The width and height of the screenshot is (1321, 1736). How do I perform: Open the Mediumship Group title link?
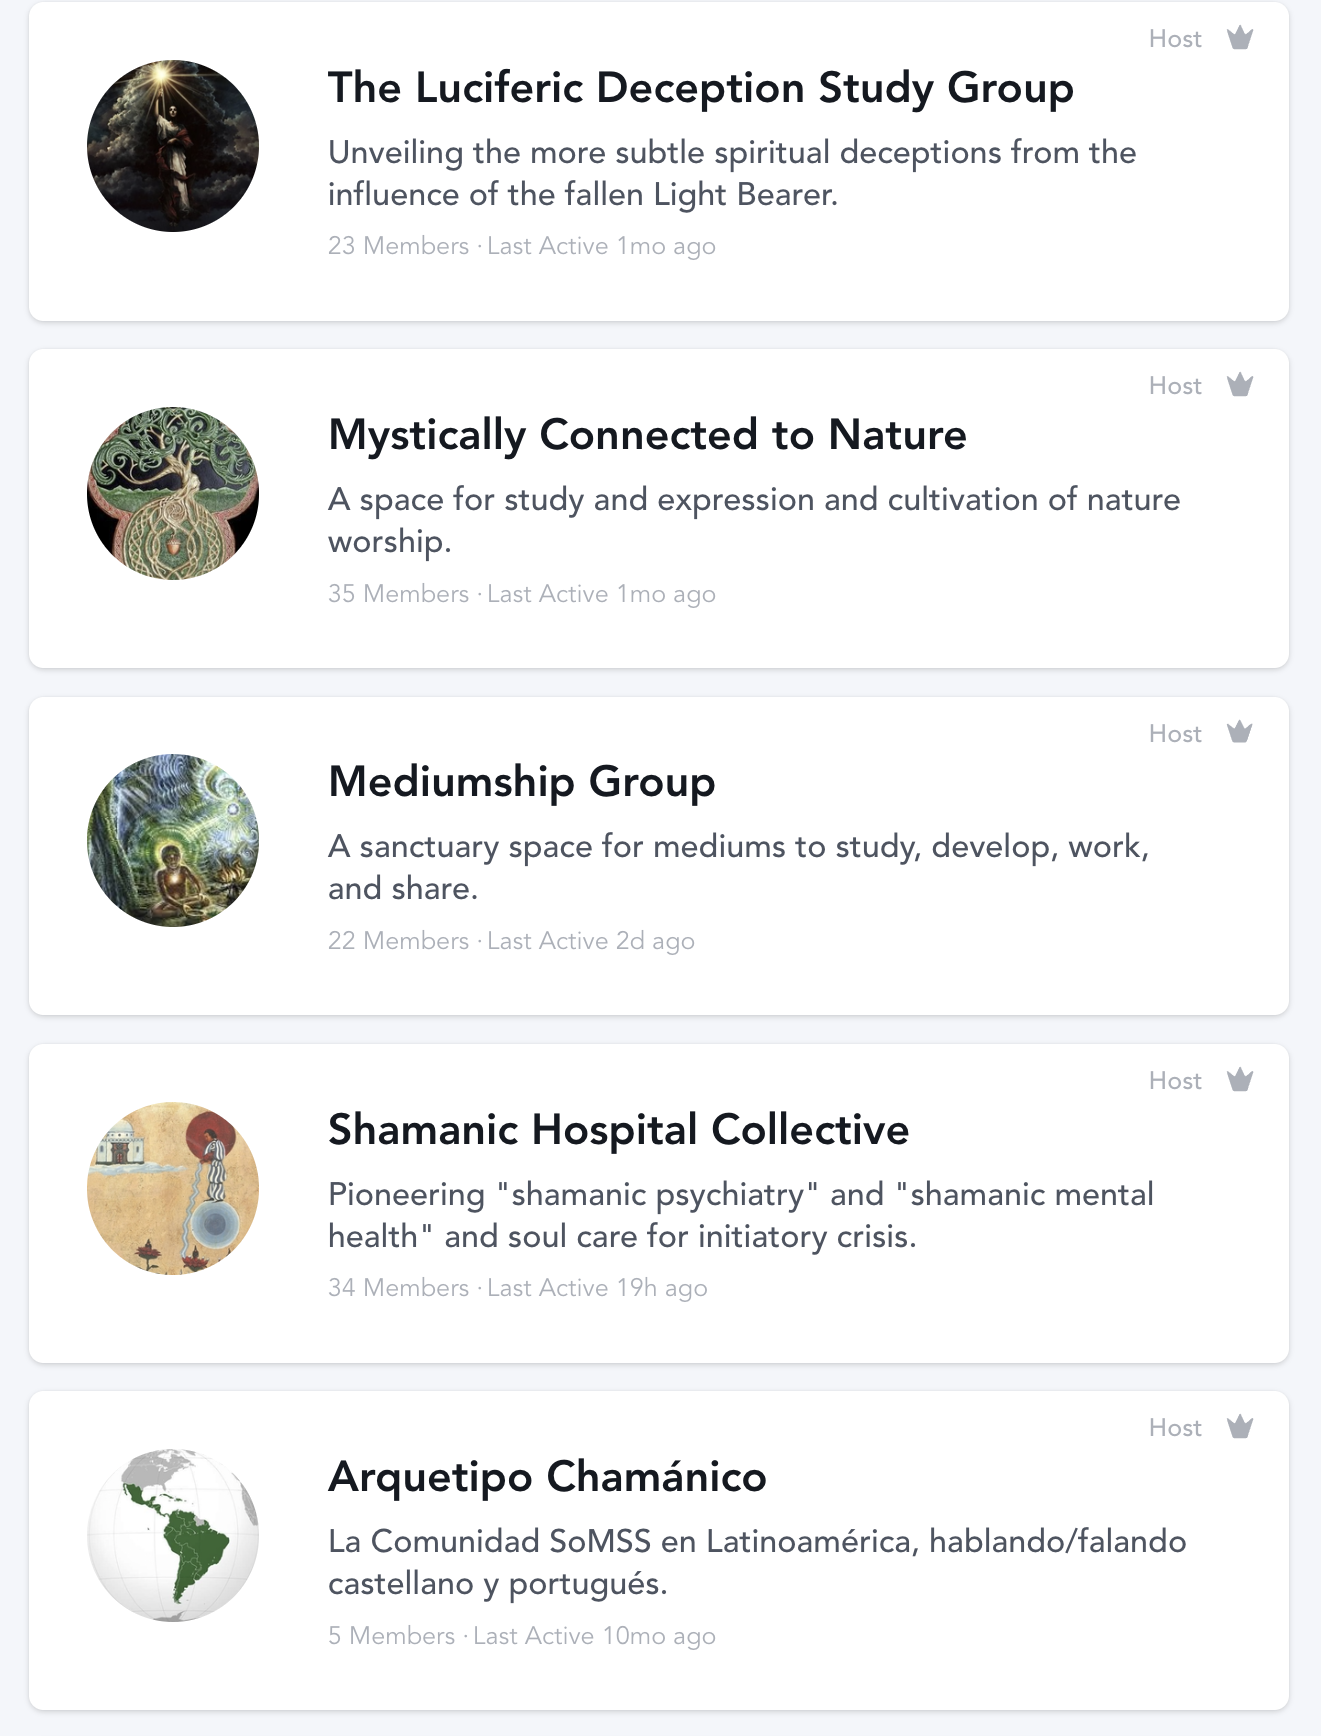click(x=521, y=782)
